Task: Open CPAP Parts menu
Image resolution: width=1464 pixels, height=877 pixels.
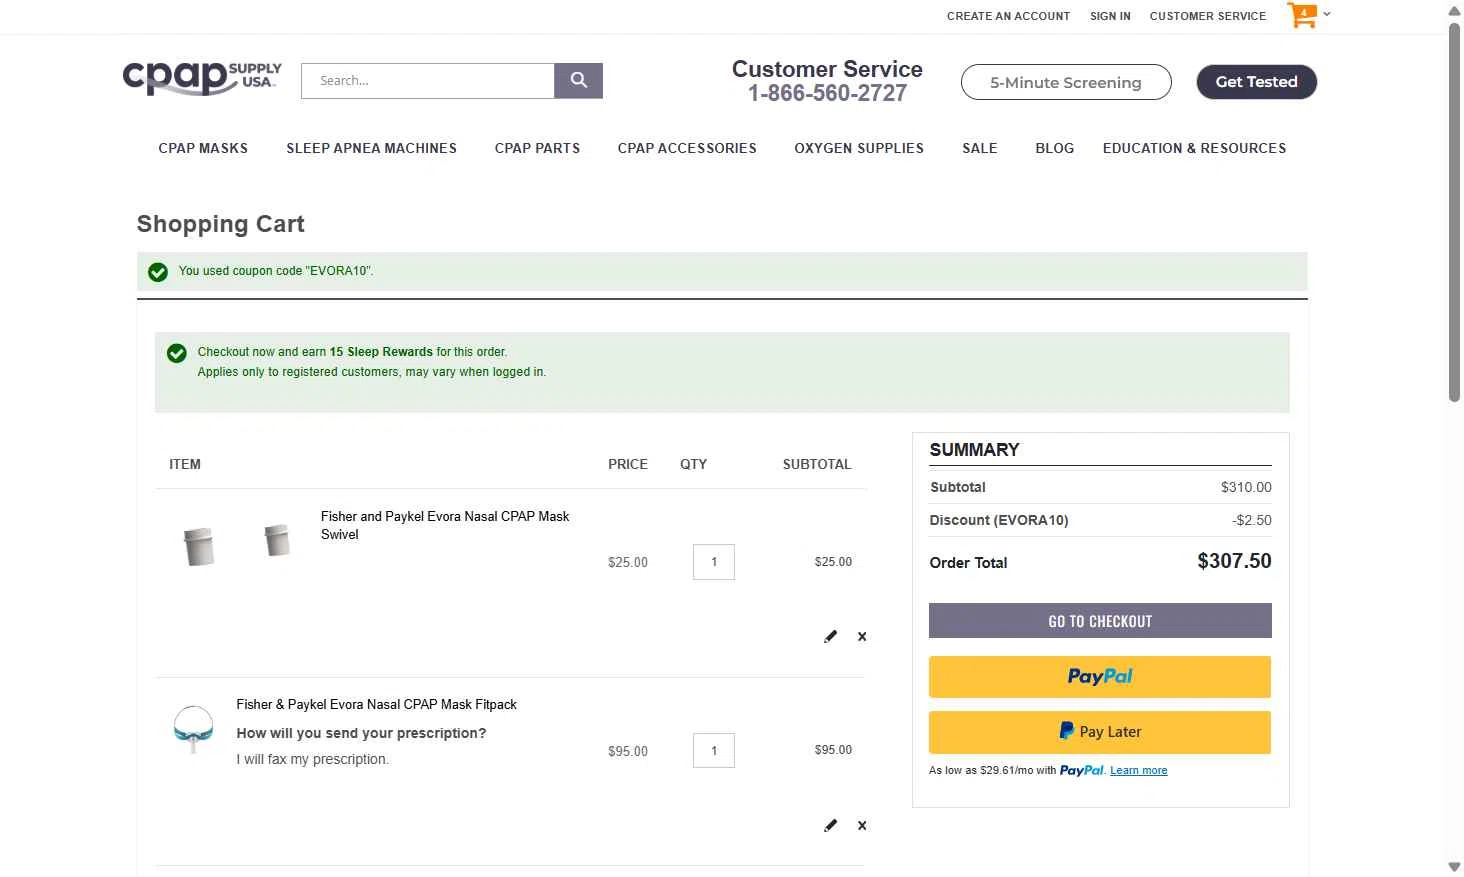Action: [537, 148]
